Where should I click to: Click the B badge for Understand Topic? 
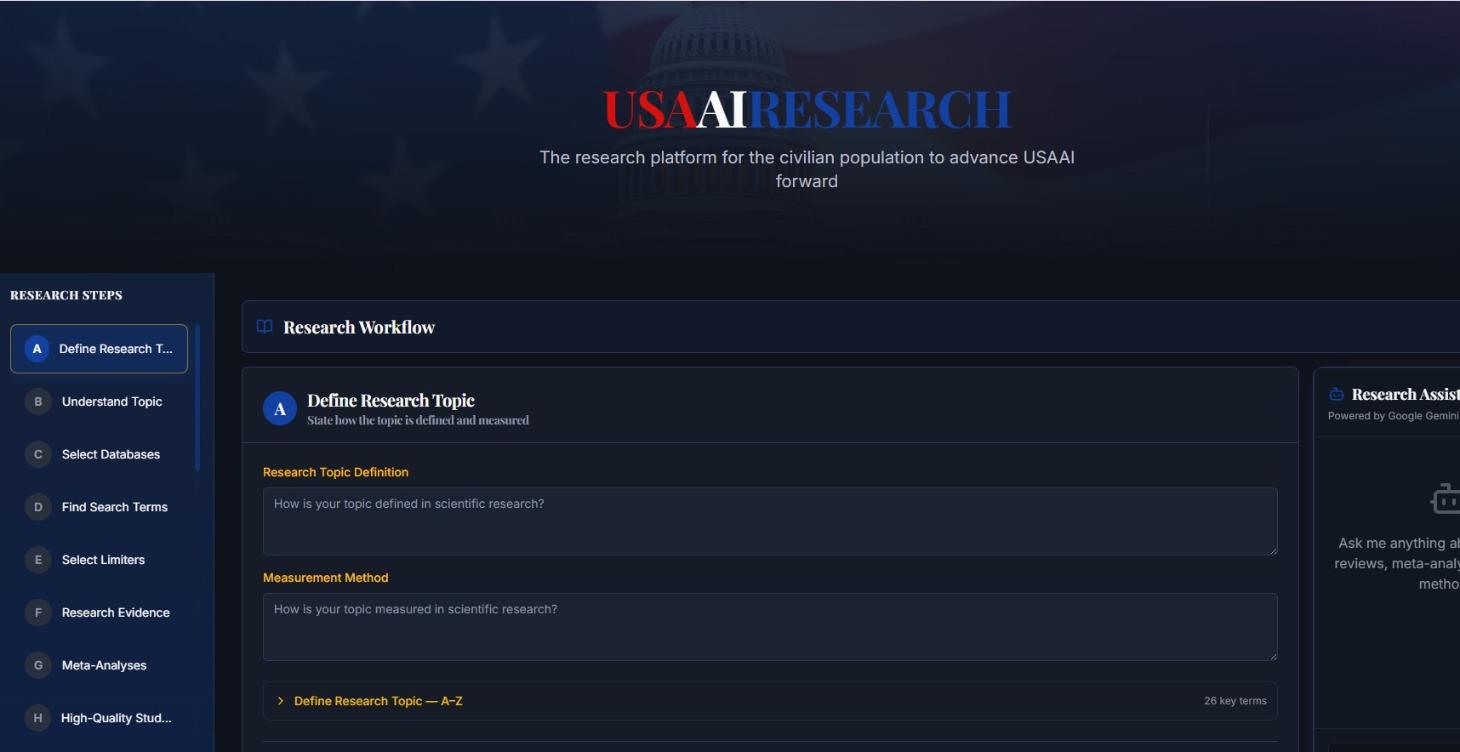point(37,401)
